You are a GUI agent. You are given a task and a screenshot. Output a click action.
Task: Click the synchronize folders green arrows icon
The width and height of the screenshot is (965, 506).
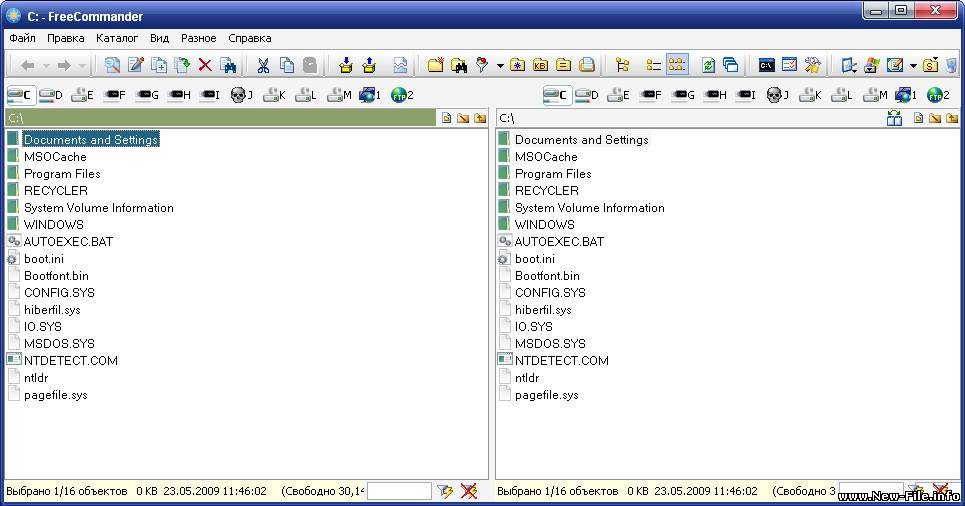[x=708, y=66]
